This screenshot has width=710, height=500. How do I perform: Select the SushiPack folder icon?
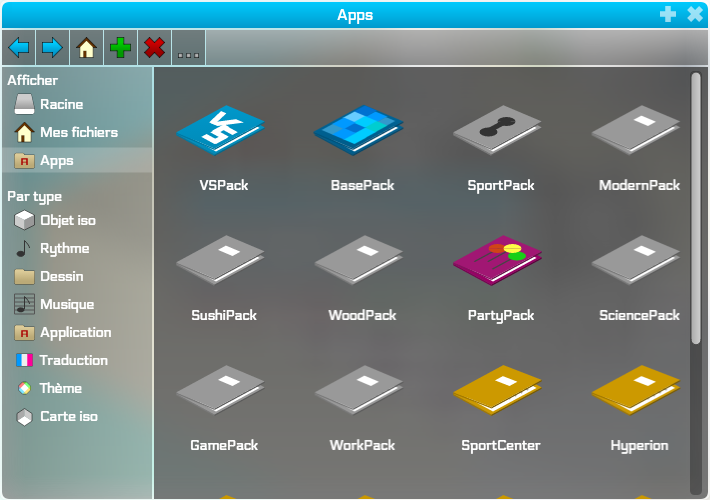point(221,260)
